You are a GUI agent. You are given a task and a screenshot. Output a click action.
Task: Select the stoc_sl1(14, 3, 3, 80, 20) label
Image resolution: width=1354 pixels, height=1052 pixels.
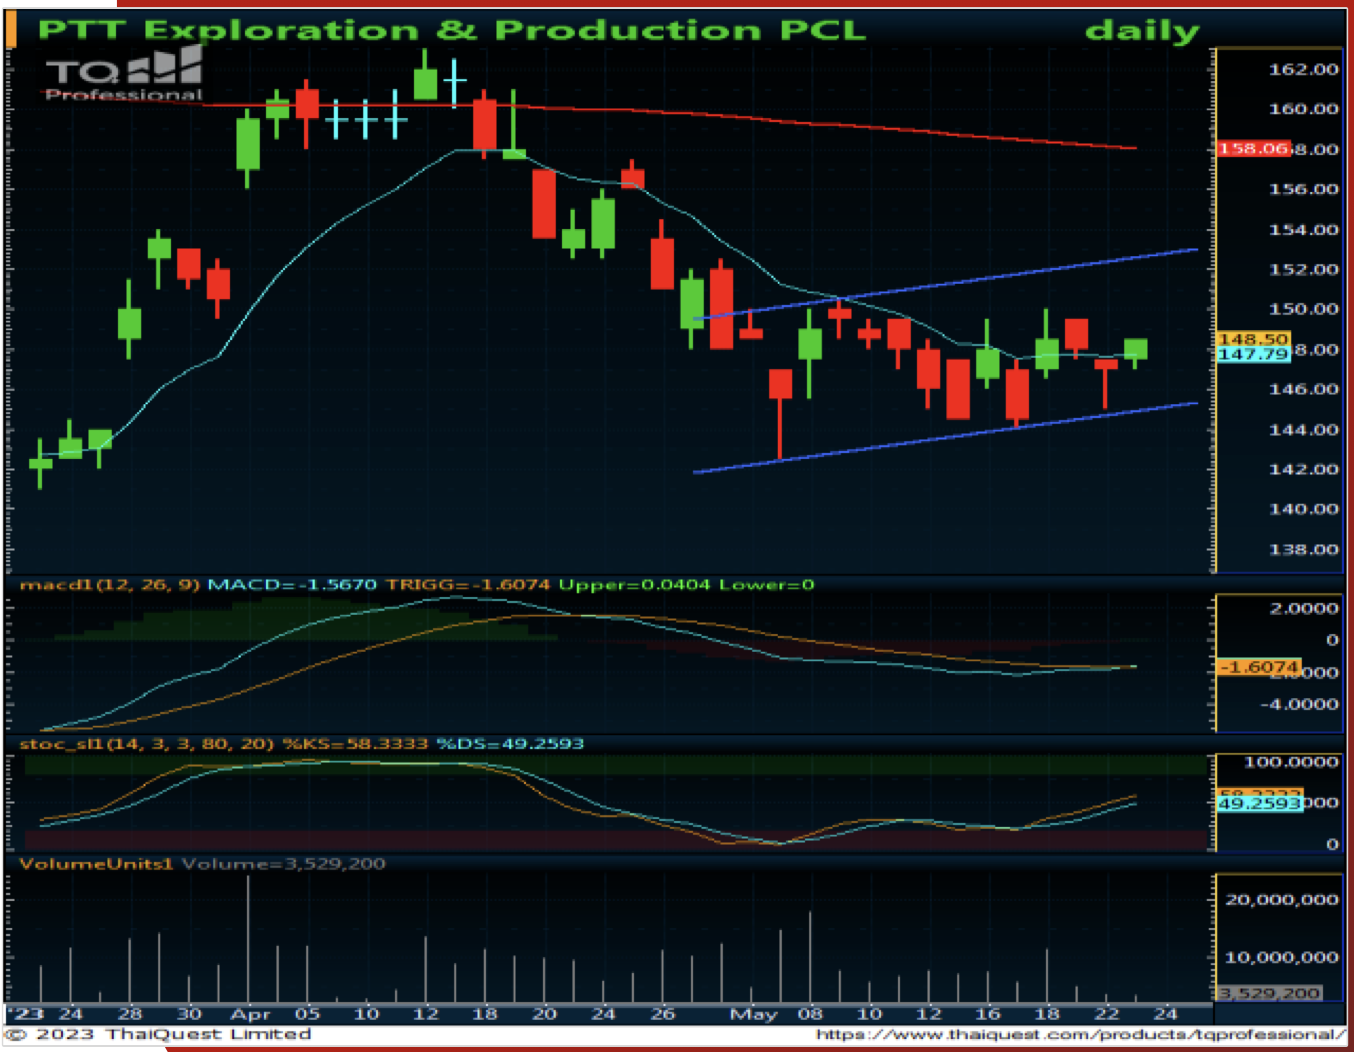pyautogui.click(x=147, y=743)
